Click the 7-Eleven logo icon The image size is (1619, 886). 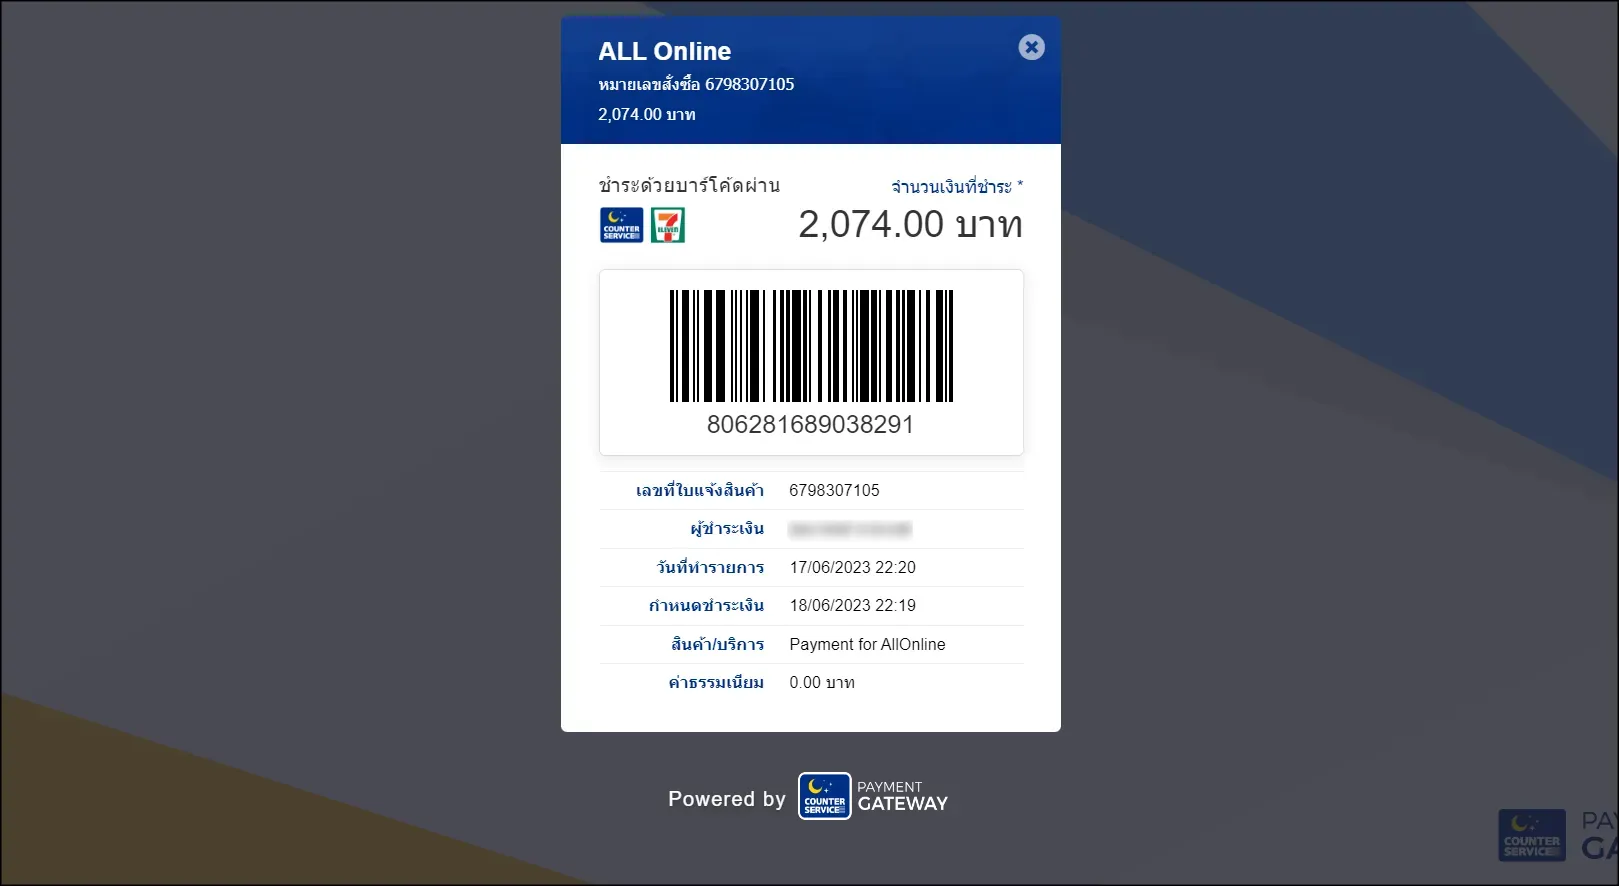click(x=667, y=225)
